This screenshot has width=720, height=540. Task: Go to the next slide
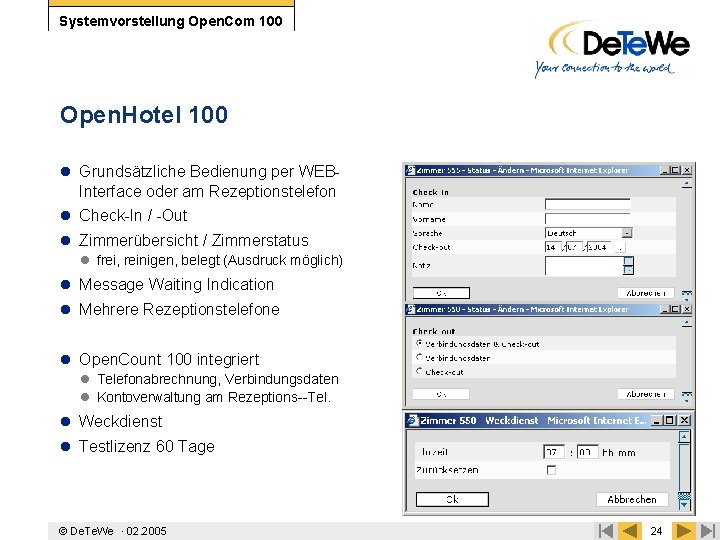(x=684, y=531)
